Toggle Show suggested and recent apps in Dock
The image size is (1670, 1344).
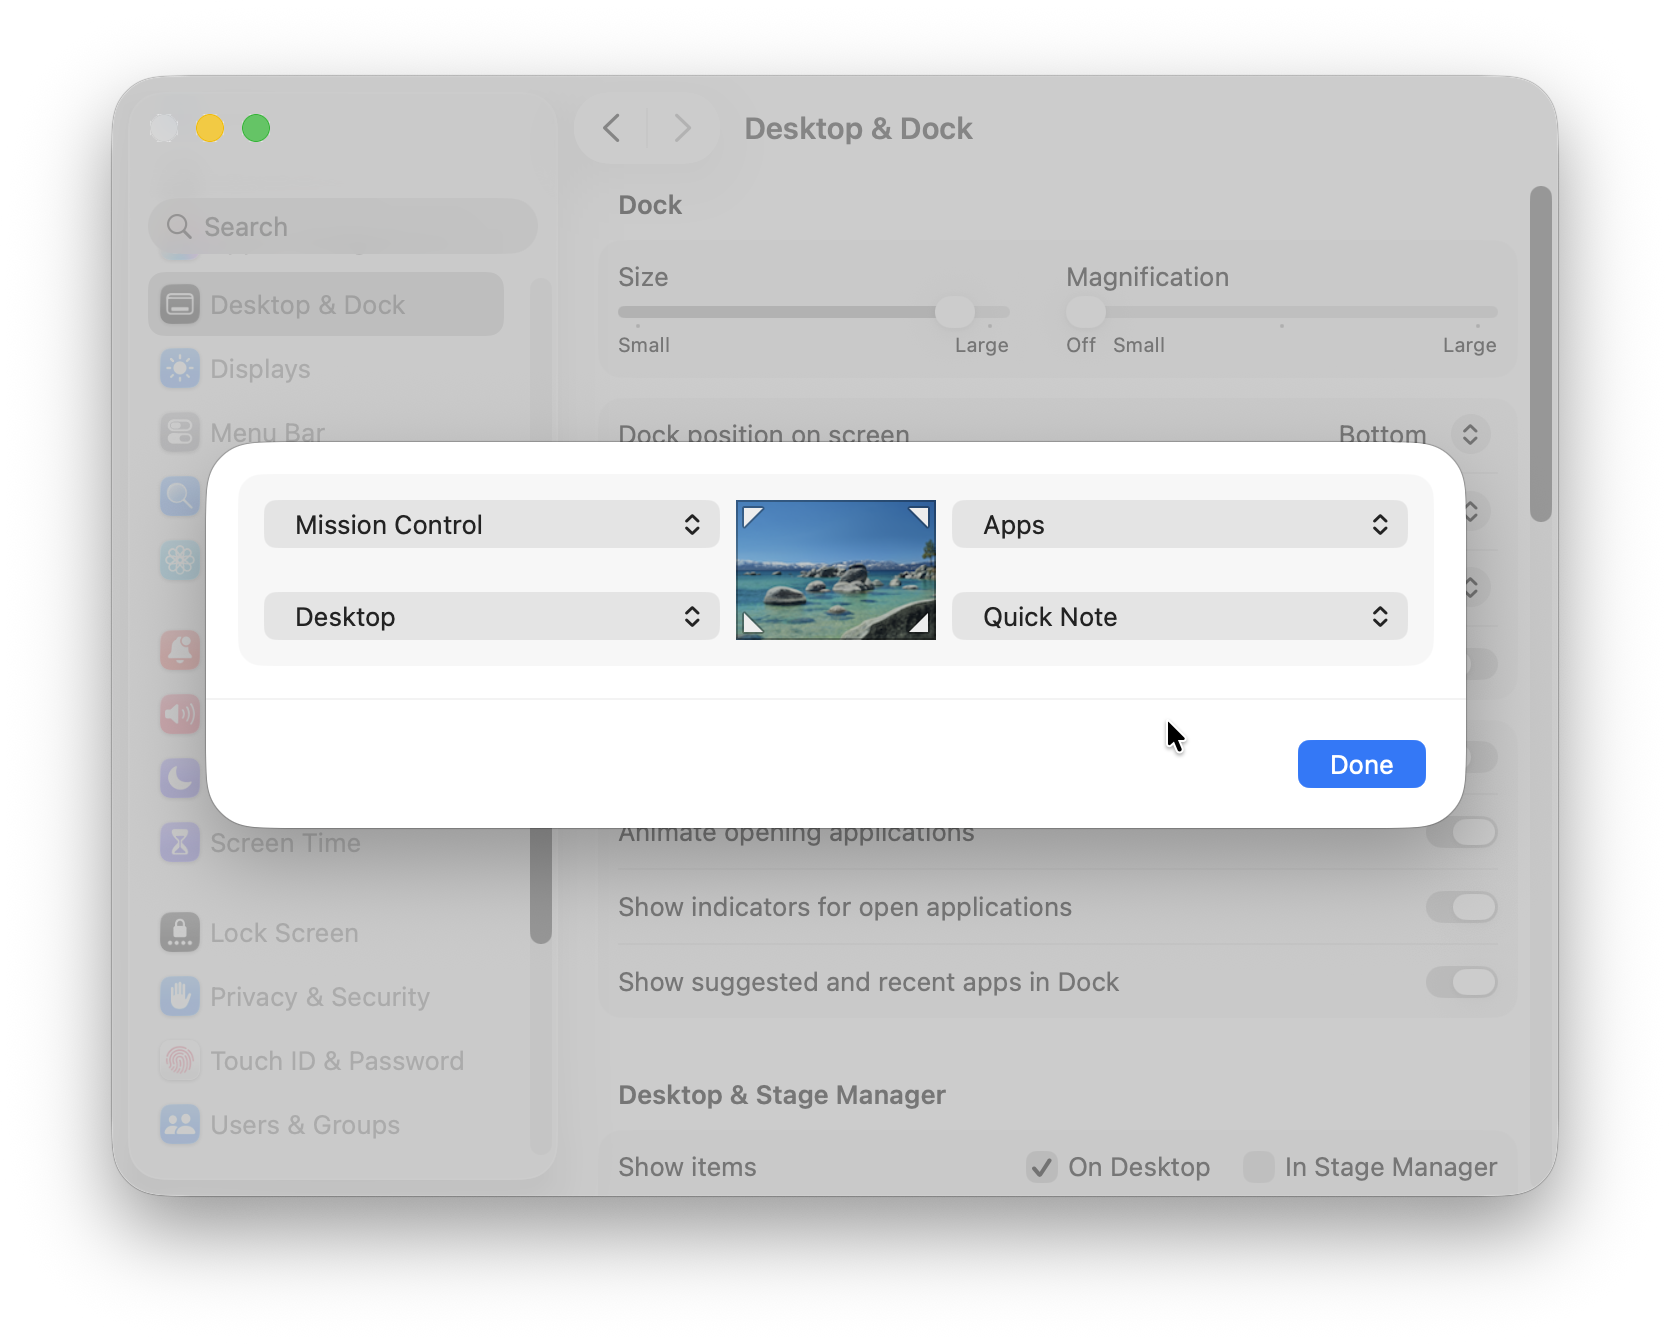coord(1461,982)
